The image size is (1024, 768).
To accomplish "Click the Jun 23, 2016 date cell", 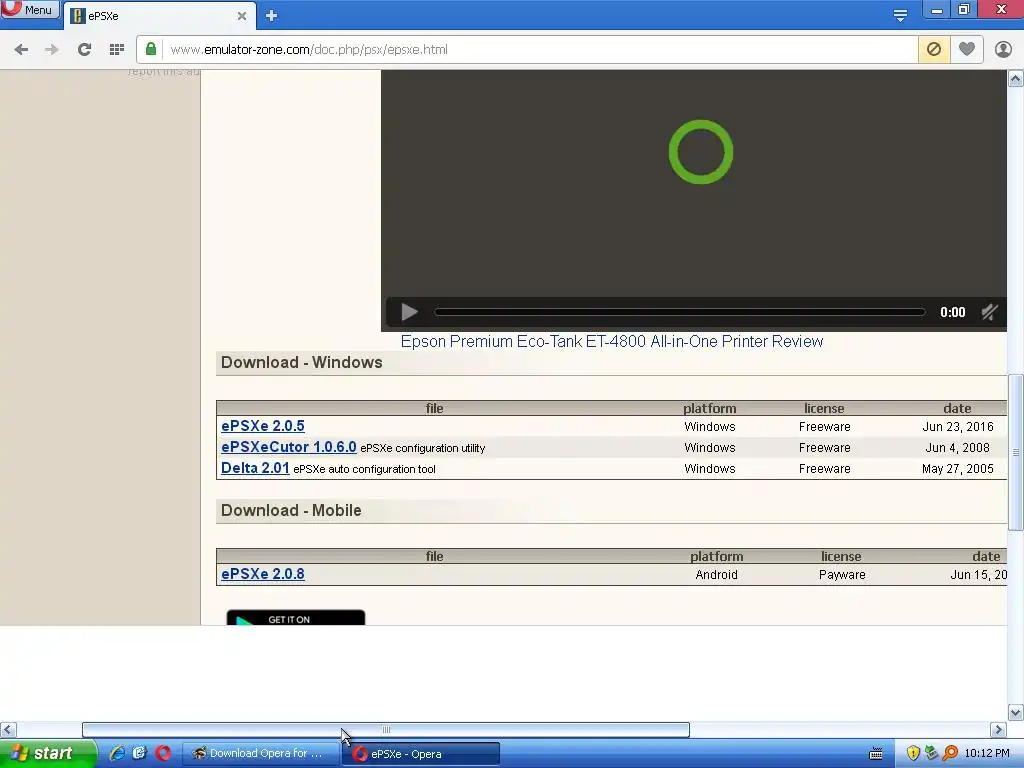I will pyautogui.click(x=957, y=426).
